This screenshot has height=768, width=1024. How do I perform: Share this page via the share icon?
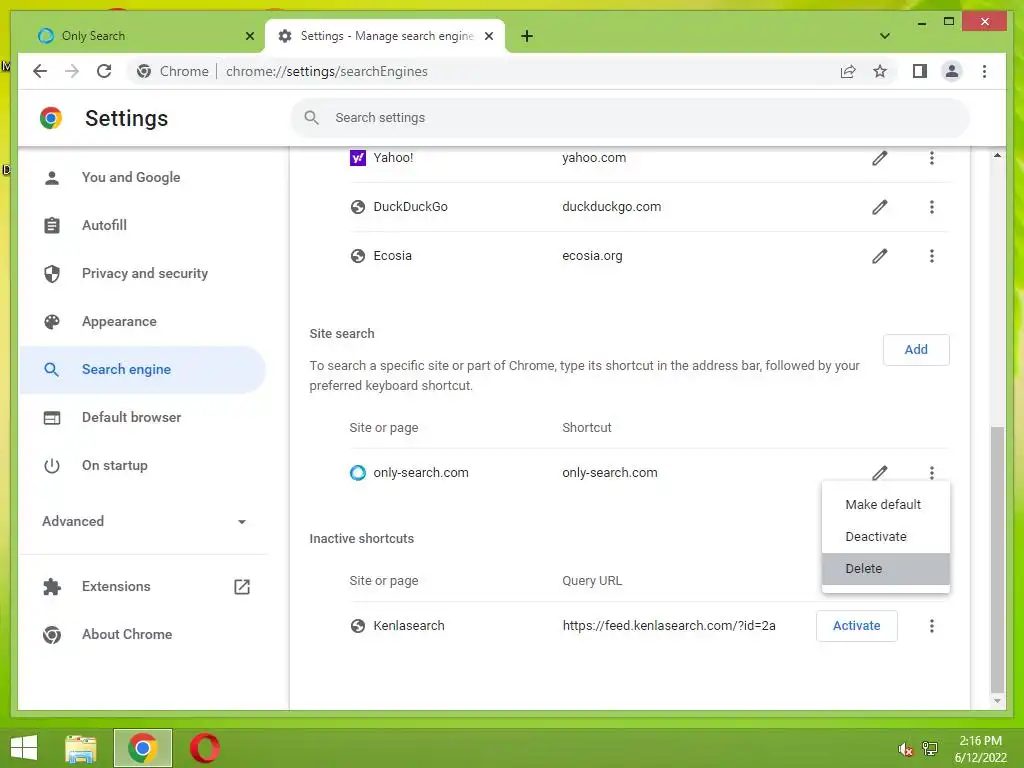coord(848,71)
